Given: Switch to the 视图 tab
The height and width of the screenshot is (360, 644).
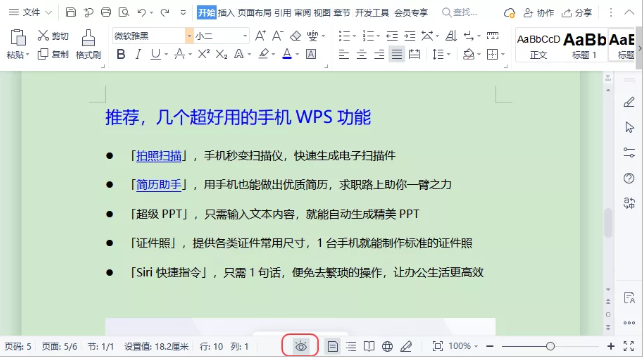Looking at the screenshot, I should [322, 13].
